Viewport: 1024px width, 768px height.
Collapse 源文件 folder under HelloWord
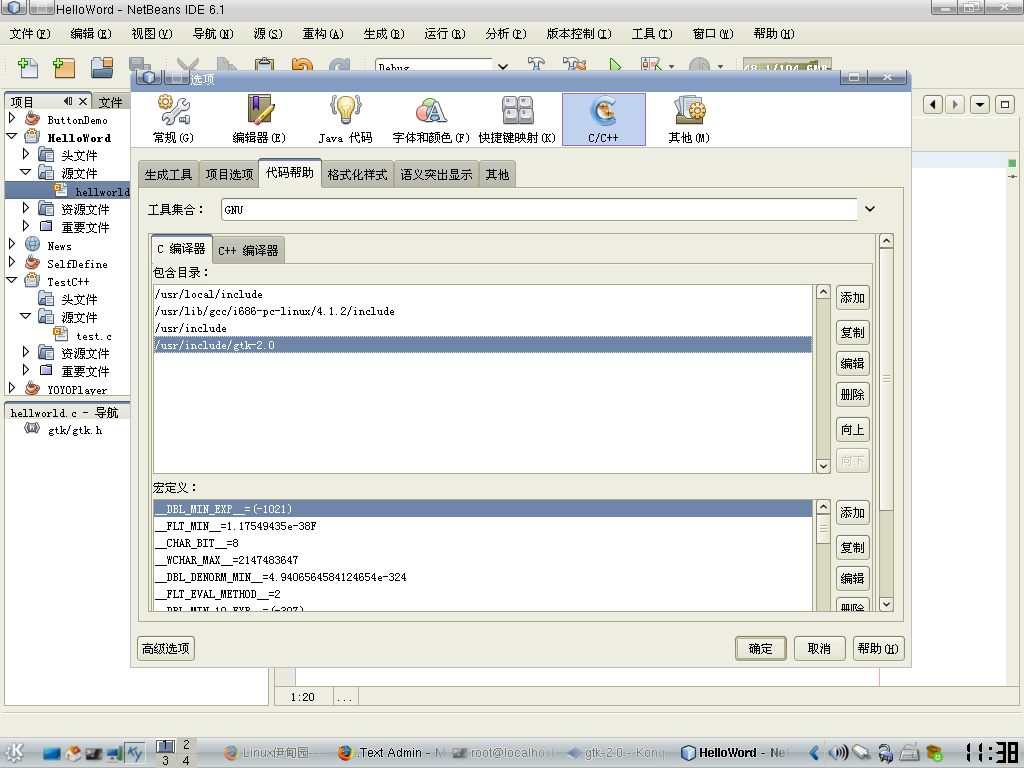point(25,172)
